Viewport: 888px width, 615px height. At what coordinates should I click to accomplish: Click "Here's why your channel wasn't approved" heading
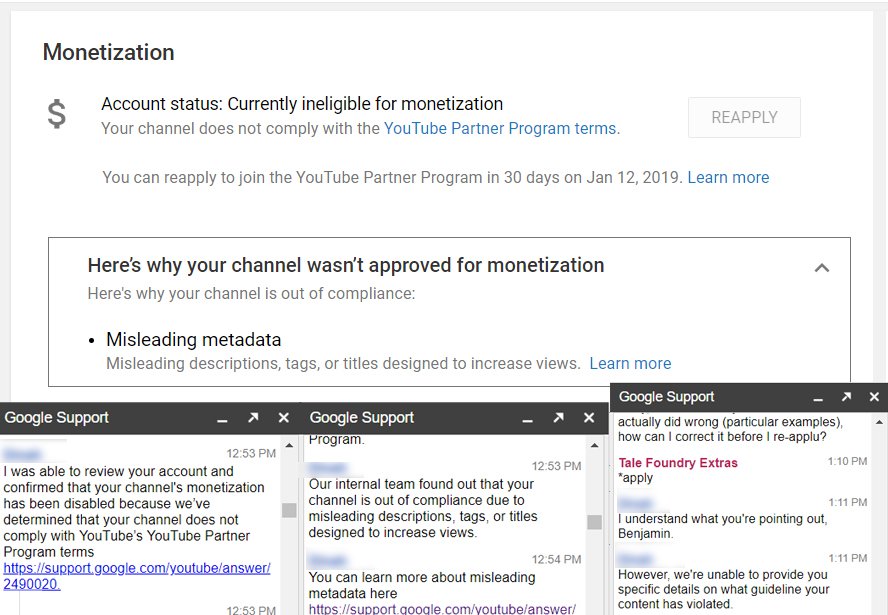coord(346,265)
